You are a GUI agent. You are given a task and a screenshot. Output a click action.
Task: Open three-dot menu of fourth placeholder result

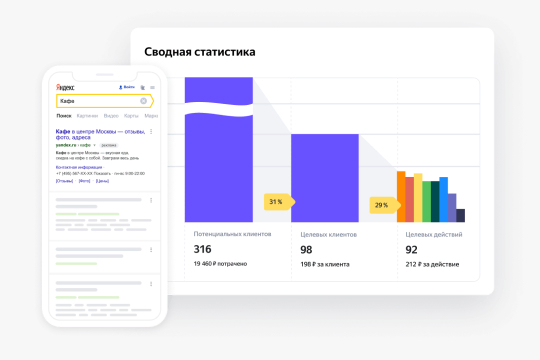151,284
